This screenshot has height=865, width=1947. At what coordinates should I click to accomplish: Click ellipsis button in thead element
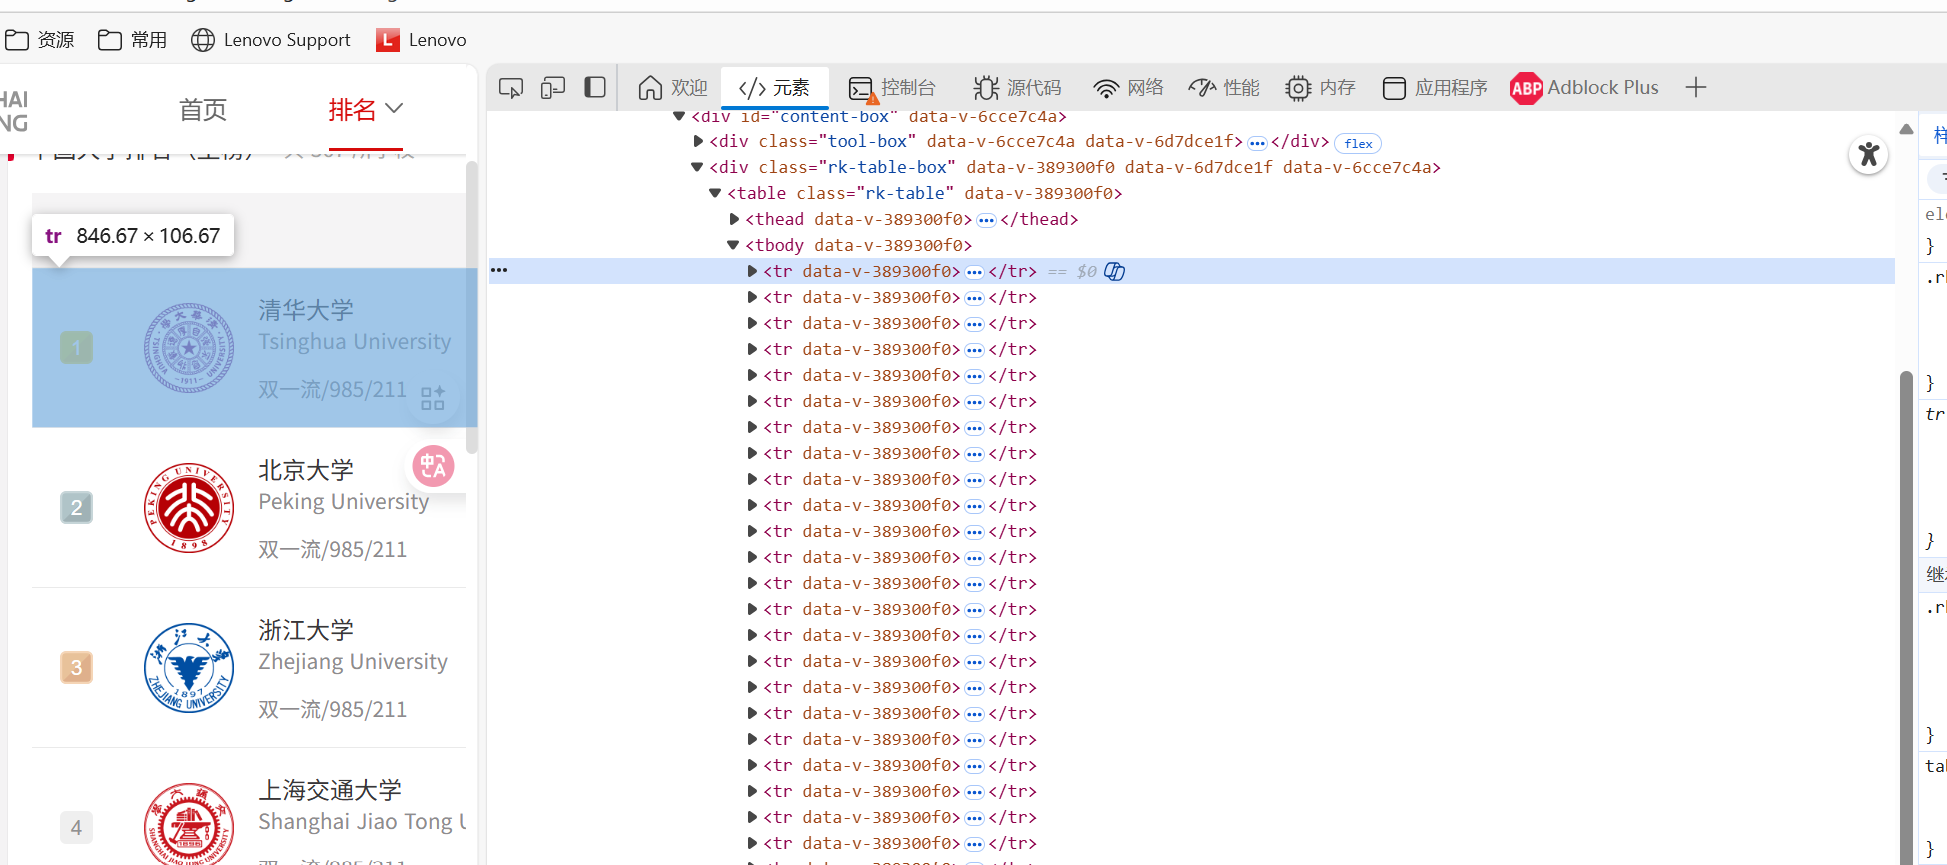(x=986, y=220)
